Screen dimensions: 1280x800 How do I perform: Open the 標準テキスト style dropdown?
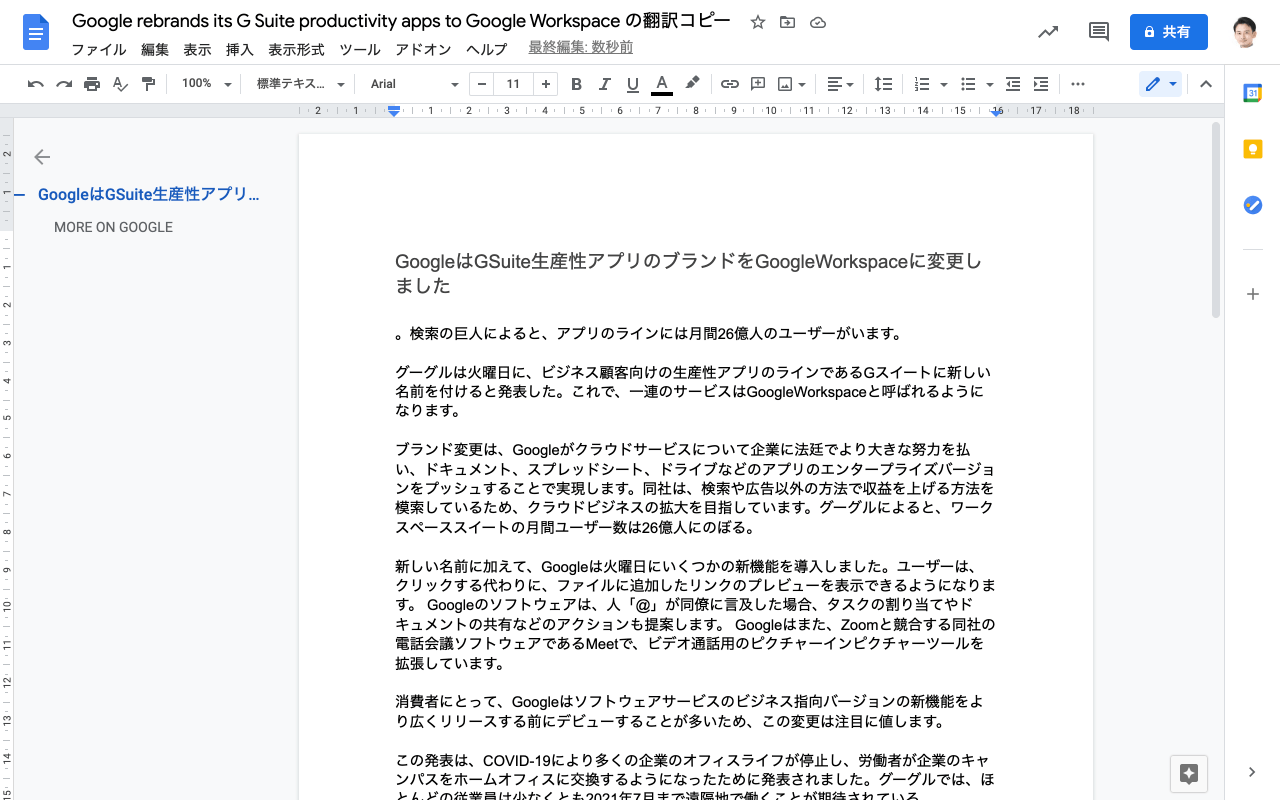(300, 84)
